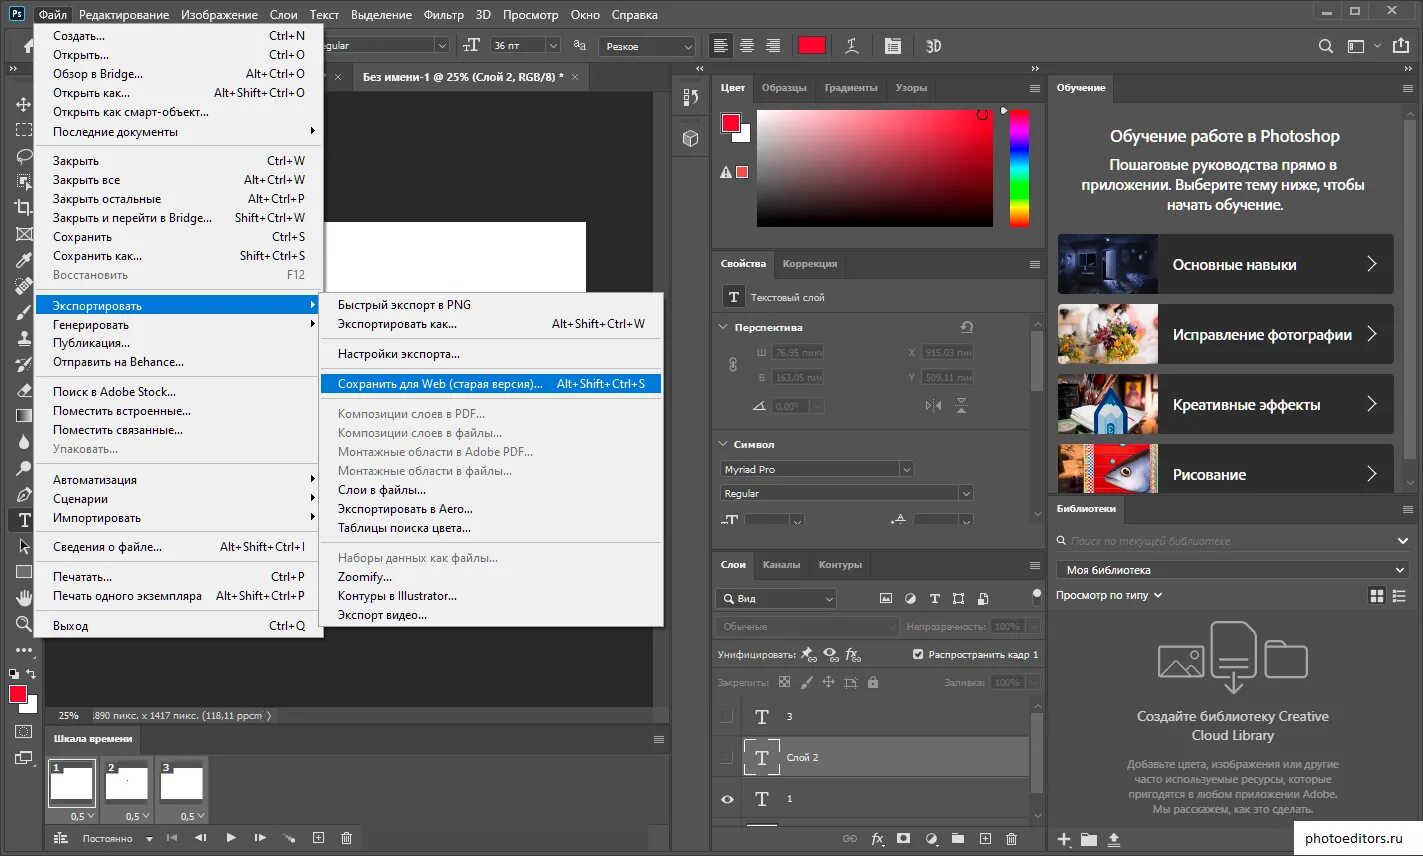Screen dimensions: 1423x856
Task: Open the Вид layer filter dropdown
Action: click(x=776, y=598)
